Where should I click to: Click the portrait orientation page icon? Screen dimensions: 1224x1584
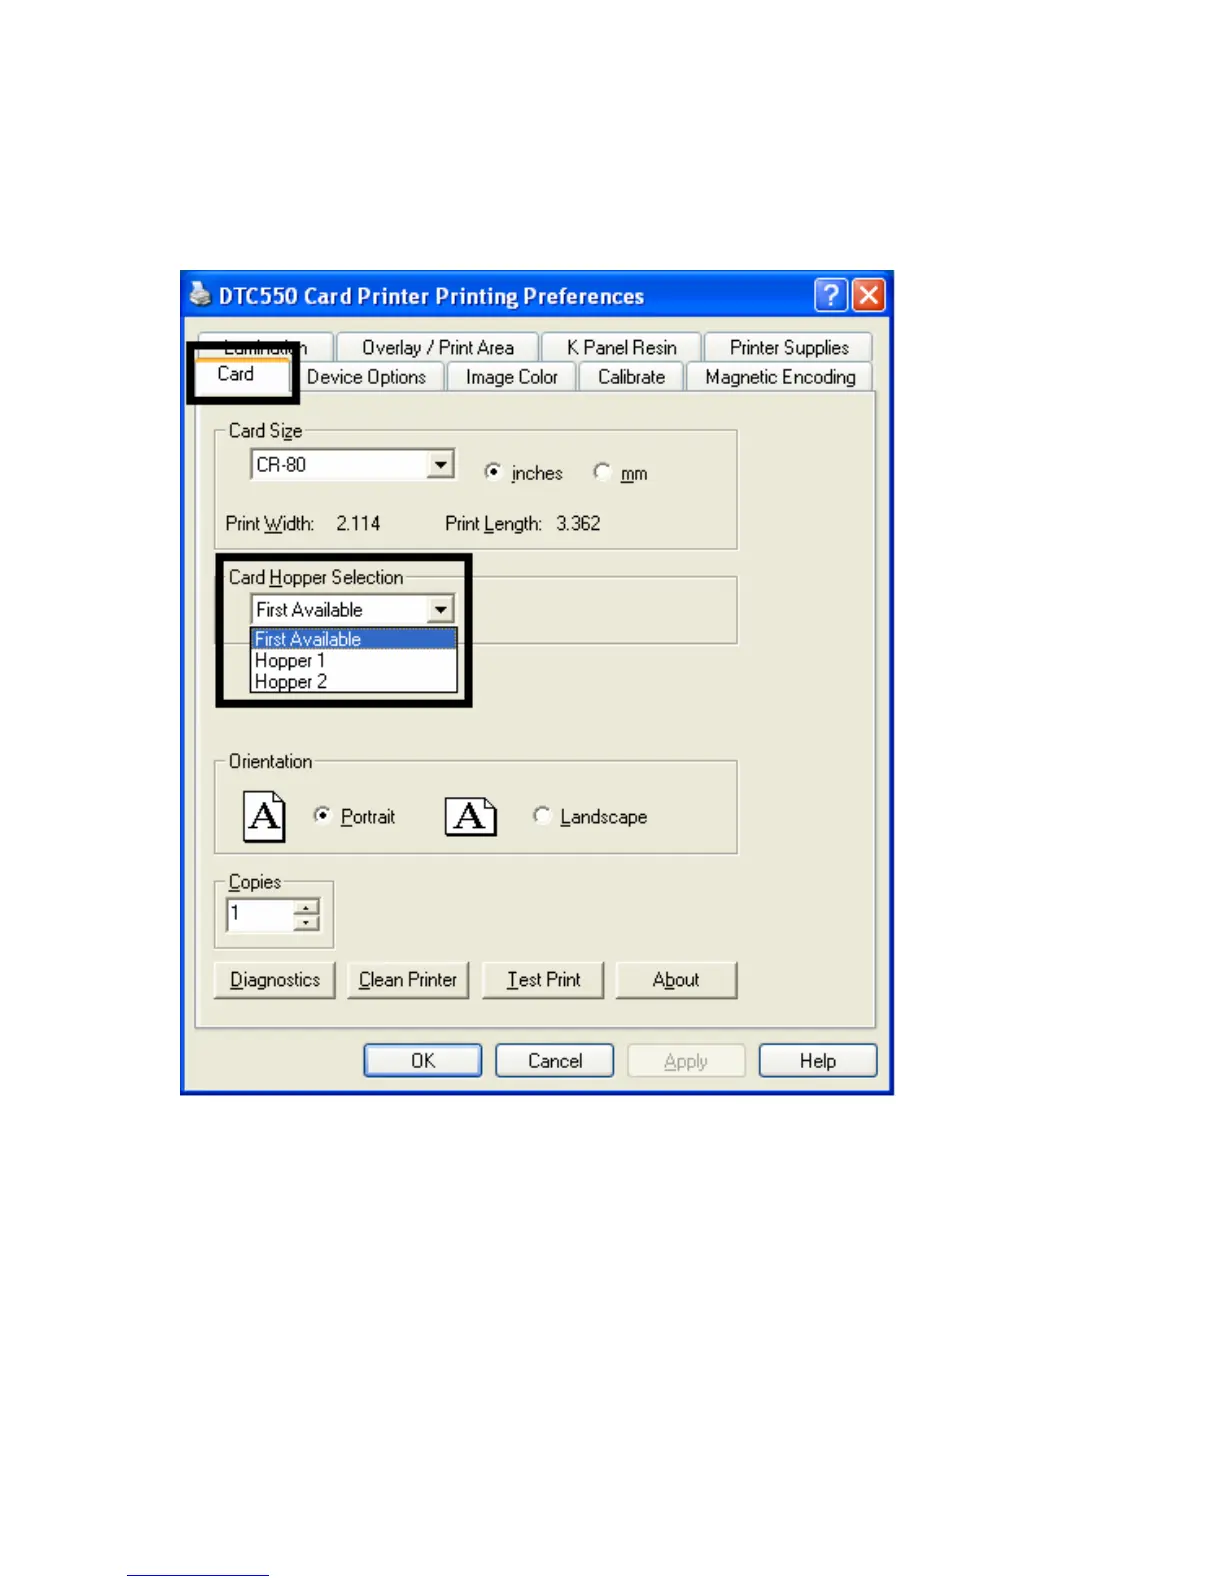(x=265, y=817)
